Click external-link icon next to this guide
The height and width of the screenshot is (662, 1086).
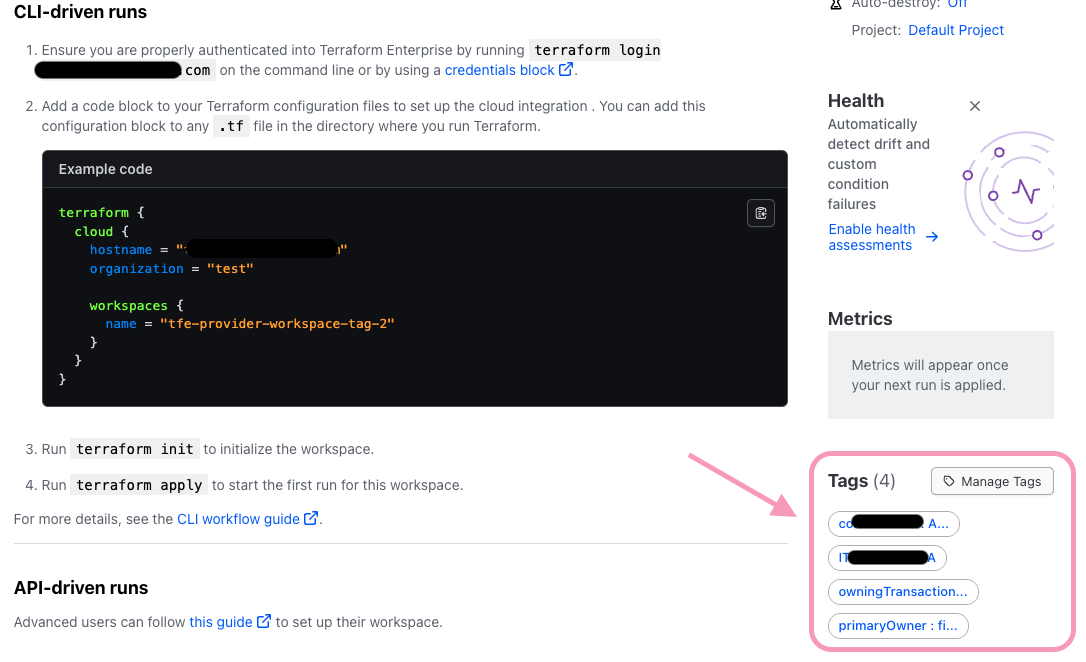264,622
